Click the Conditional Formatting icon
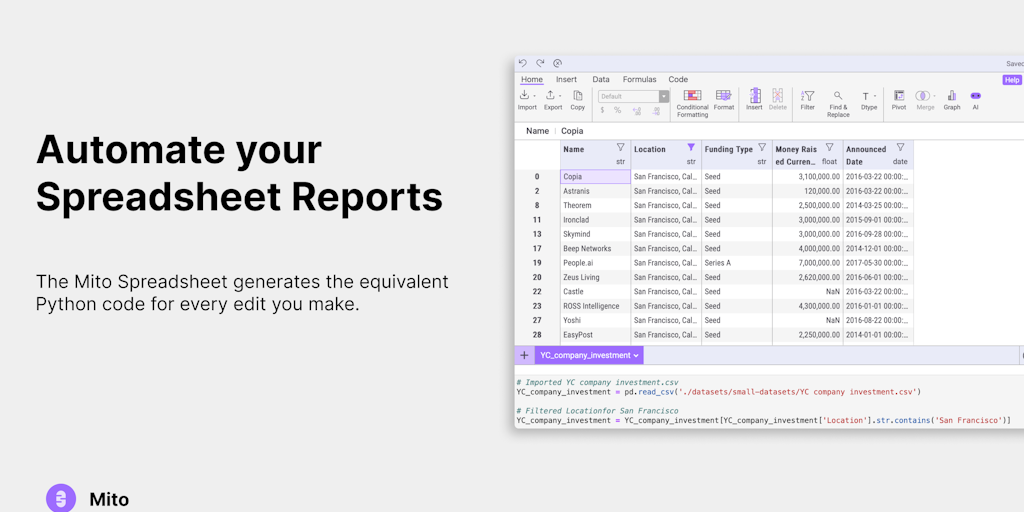 [x=692, y=97]
